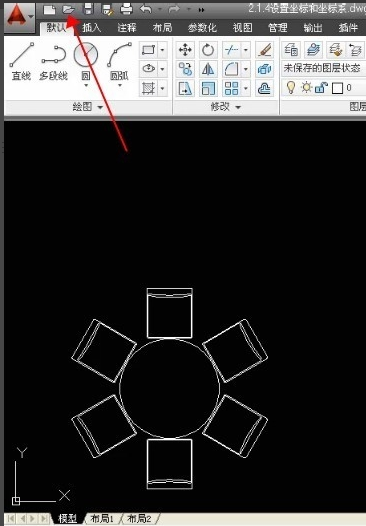Click the layer 0 color swatch
This screenshot has height=526, width=366.
click(x=337, y=88)
